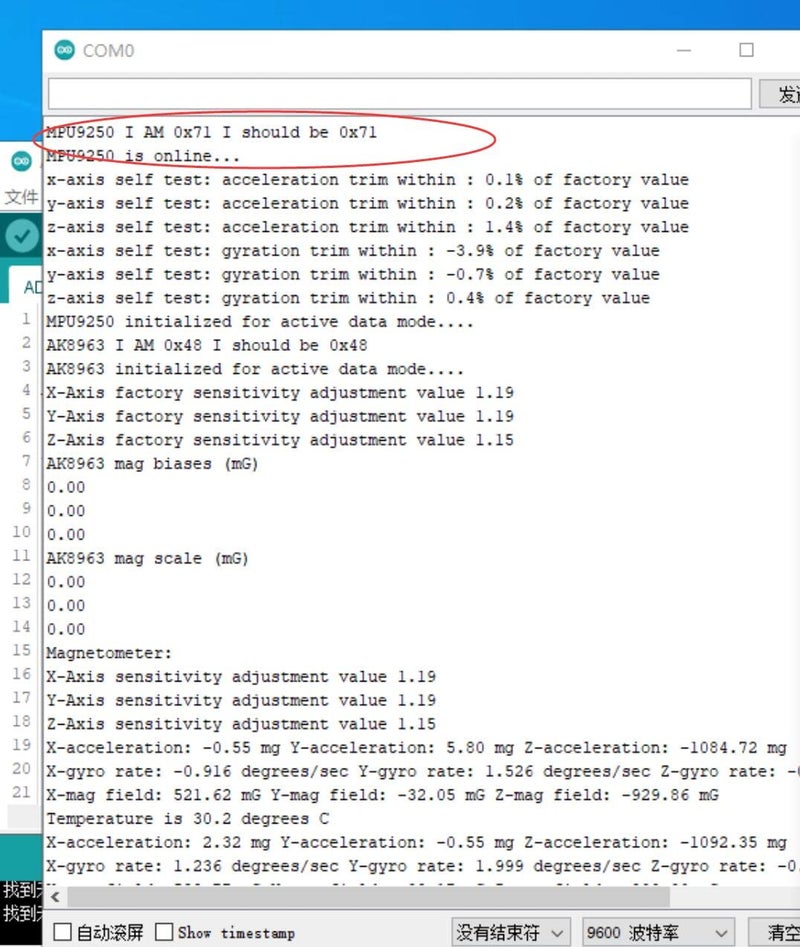Open the 9600 波特率 baud rate dropdown
This screenshot has width=800, height=947.
(658, 932)
